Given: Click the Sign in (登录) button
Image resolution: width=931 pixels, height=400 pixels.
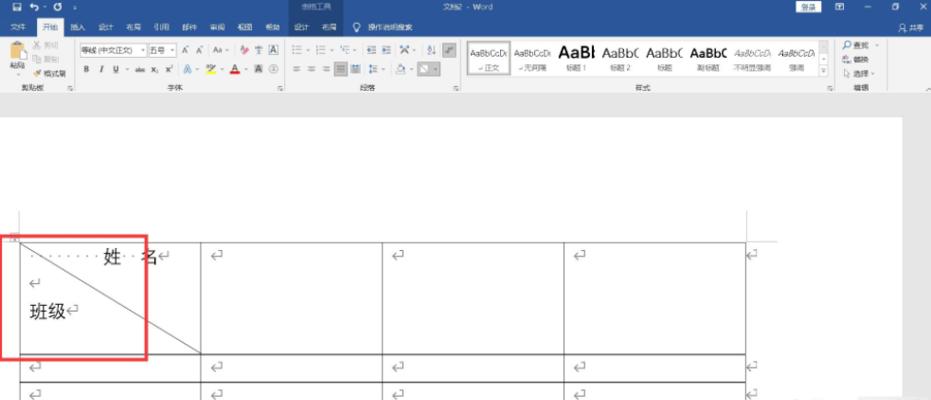Looking at the screenshot, I should point(808,7).
